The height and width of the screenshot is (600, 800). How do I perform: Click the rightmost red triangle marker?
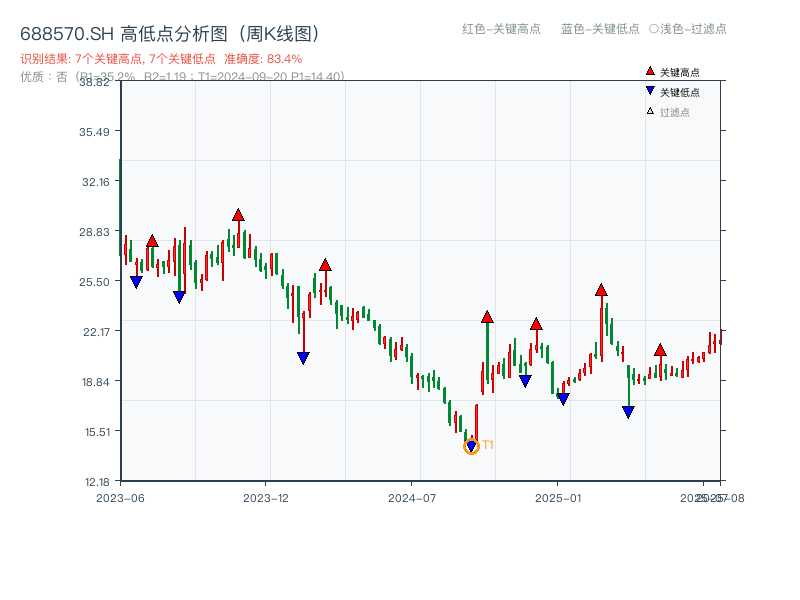pos(660,351)
